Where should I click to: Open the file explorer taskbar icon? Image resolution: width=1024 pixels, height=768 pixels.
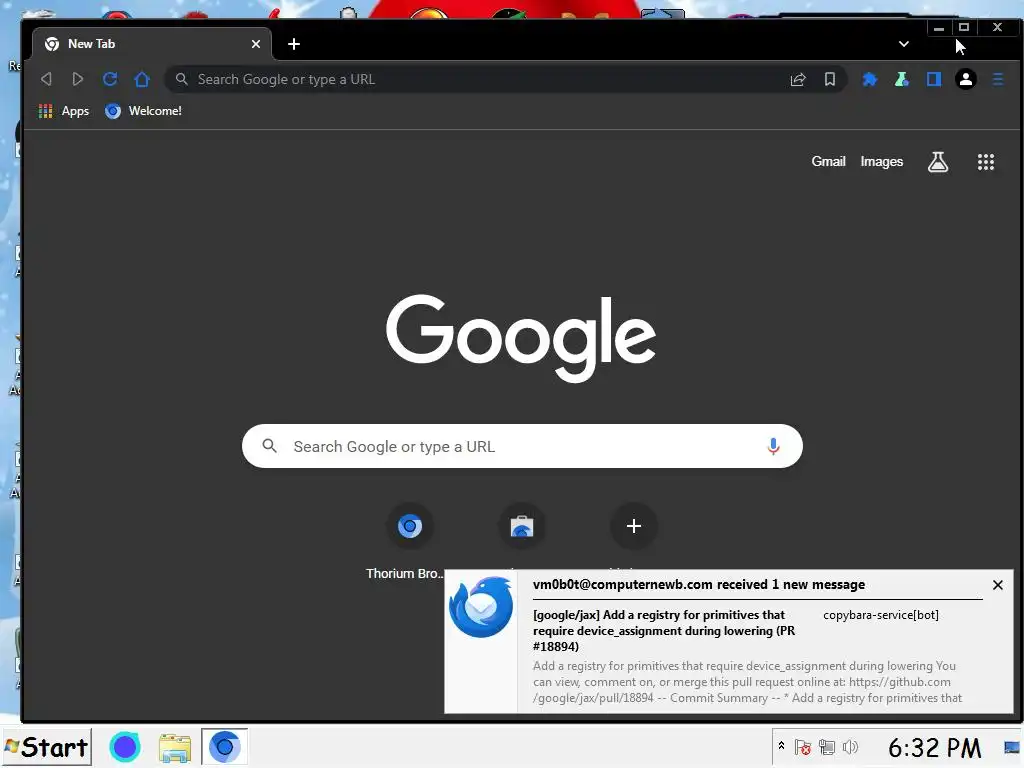tap(174, 748)
